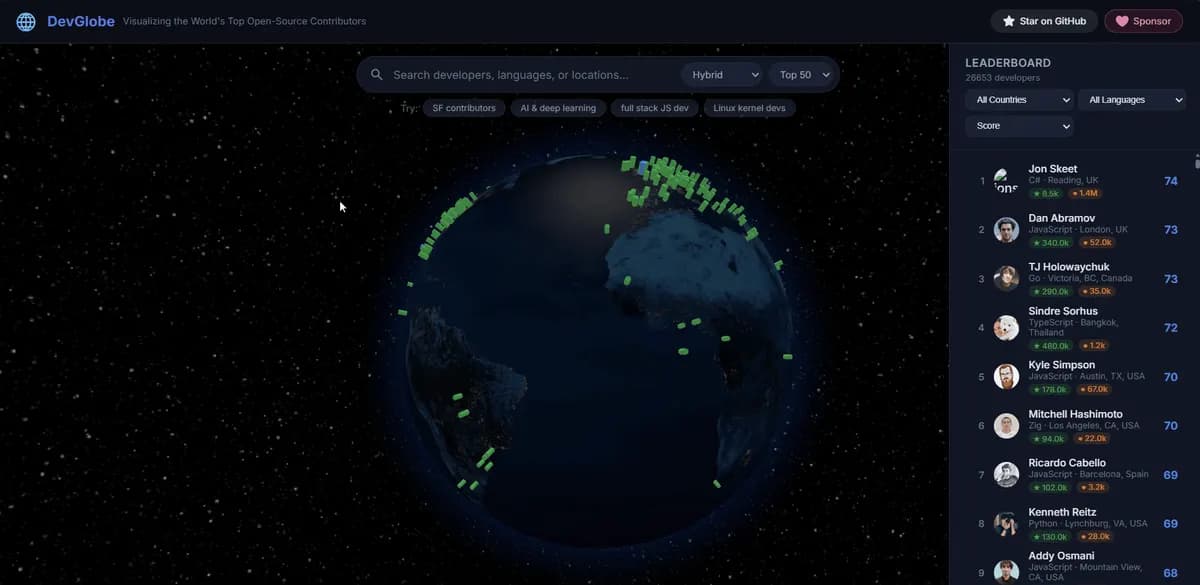1200x585 pixels.
Task: Open the All Countries filter dropdown
Action: click(1022, 100)
